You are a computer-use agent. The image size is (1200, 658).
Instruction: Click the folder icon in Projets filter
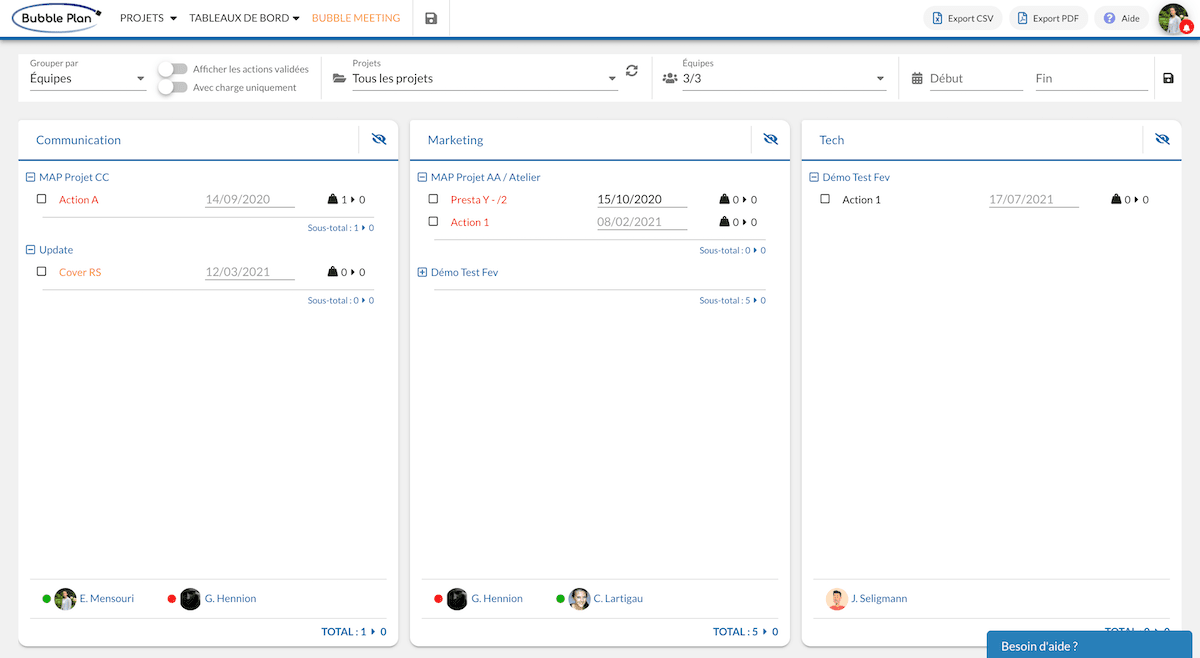point(339,78)
